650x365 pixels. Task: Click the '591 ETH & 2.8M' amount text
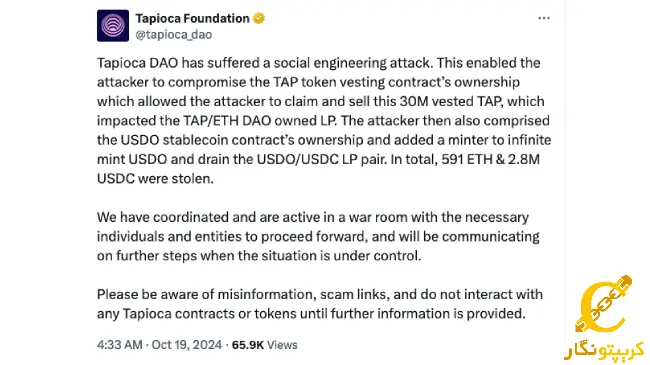pos(490,159)
